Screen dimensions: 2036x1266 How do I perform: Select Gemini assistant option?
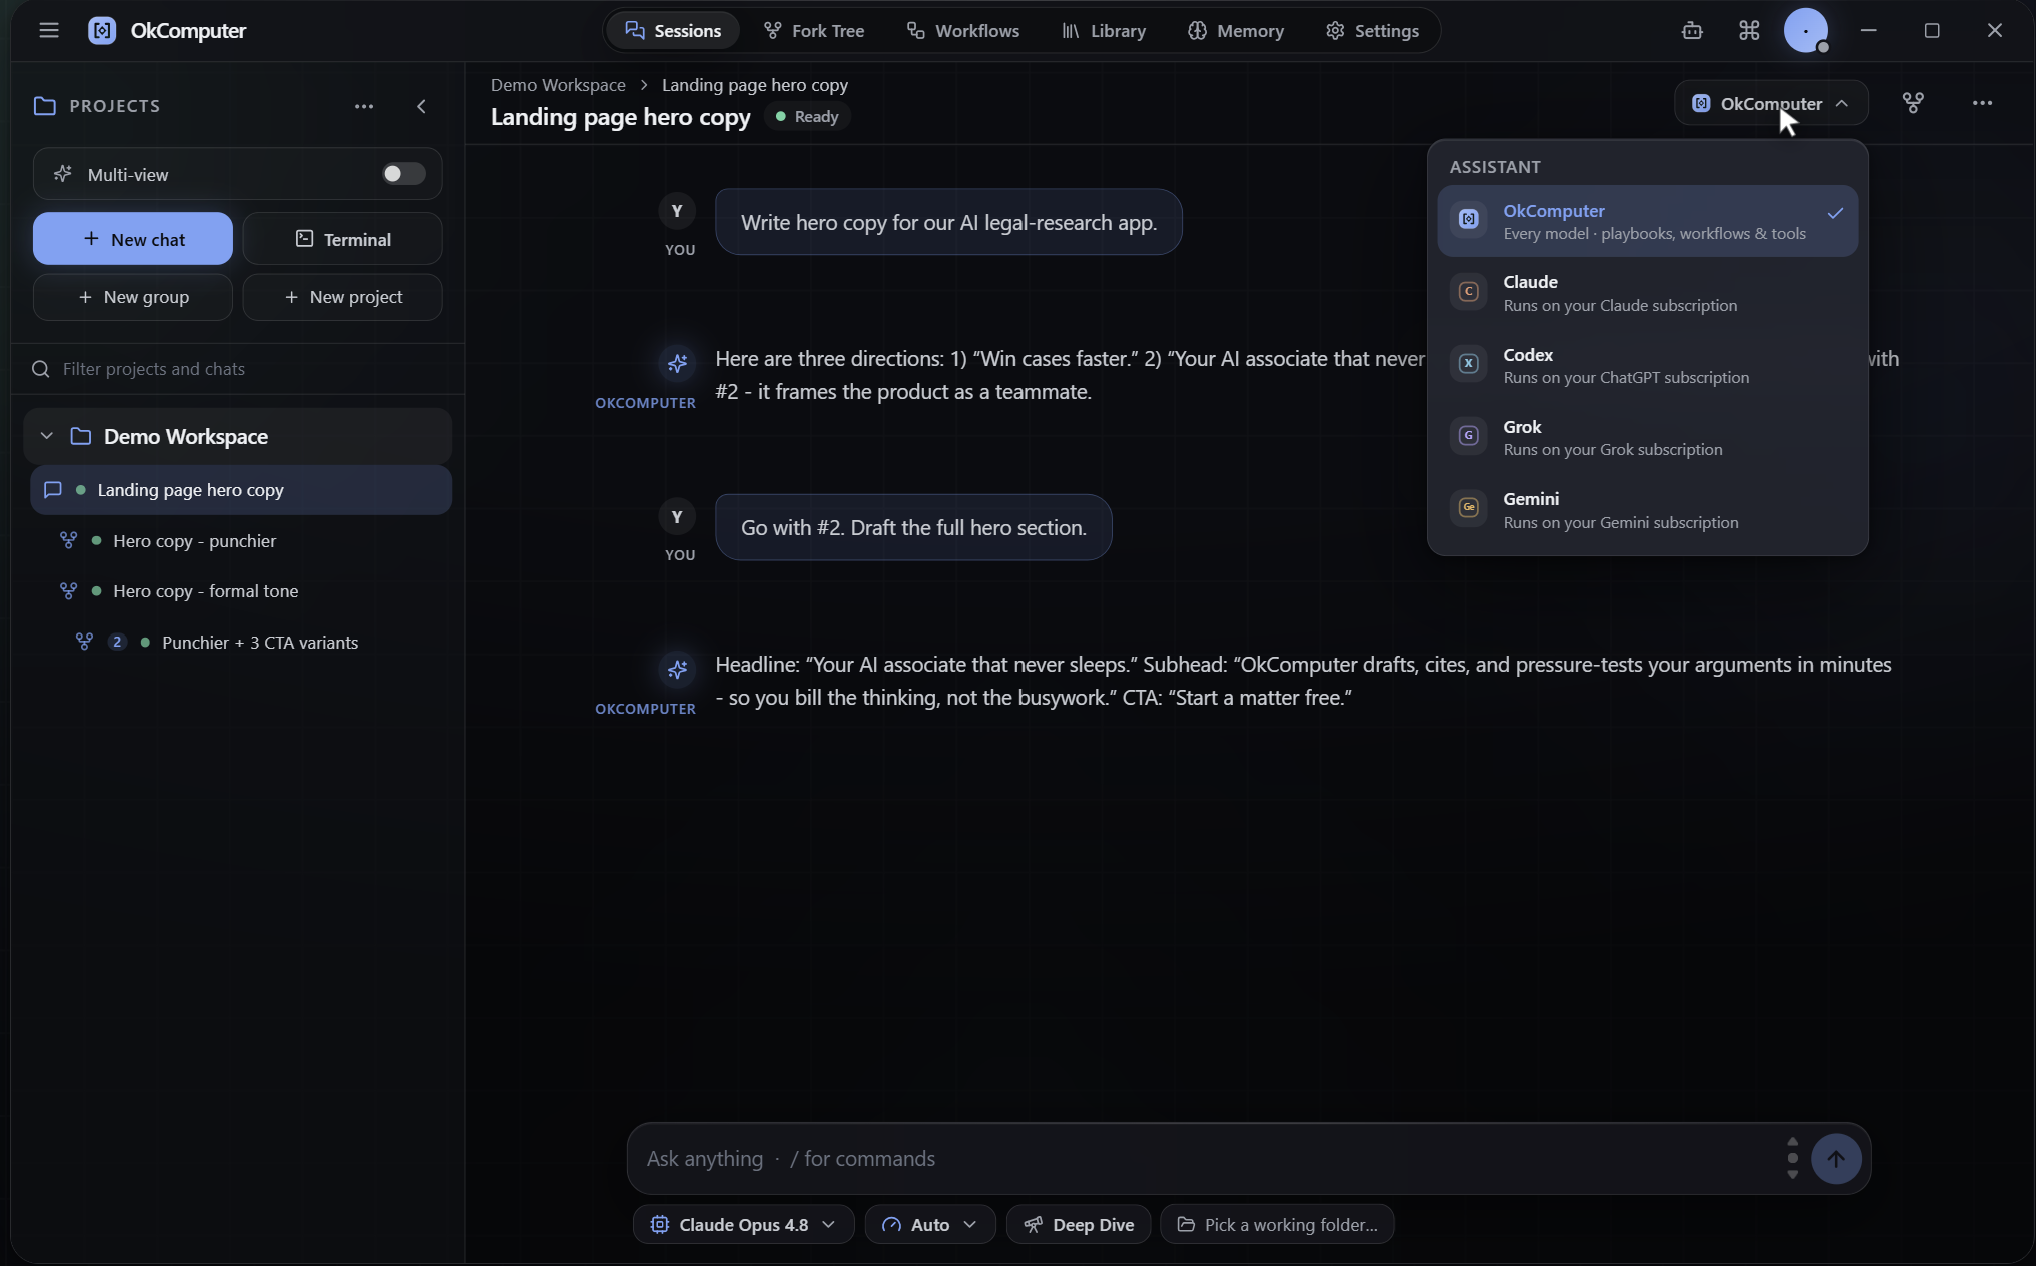1647,510
